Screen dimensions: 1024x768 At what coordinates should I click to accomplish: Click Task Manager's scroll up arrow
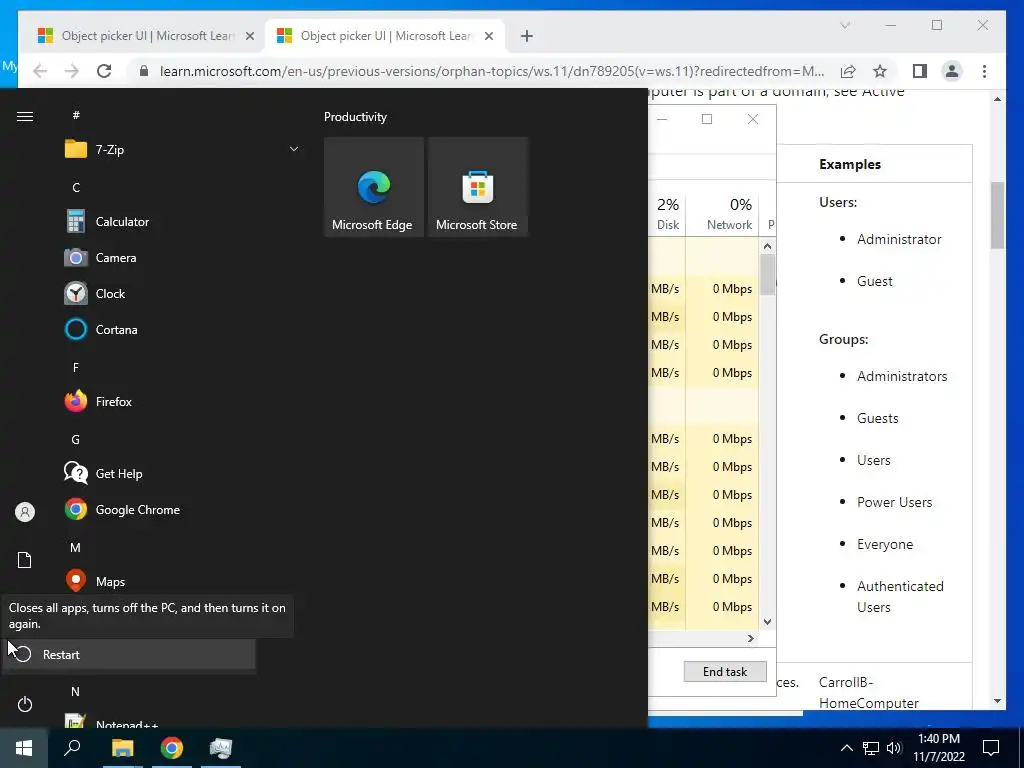(x=767, y=246)
